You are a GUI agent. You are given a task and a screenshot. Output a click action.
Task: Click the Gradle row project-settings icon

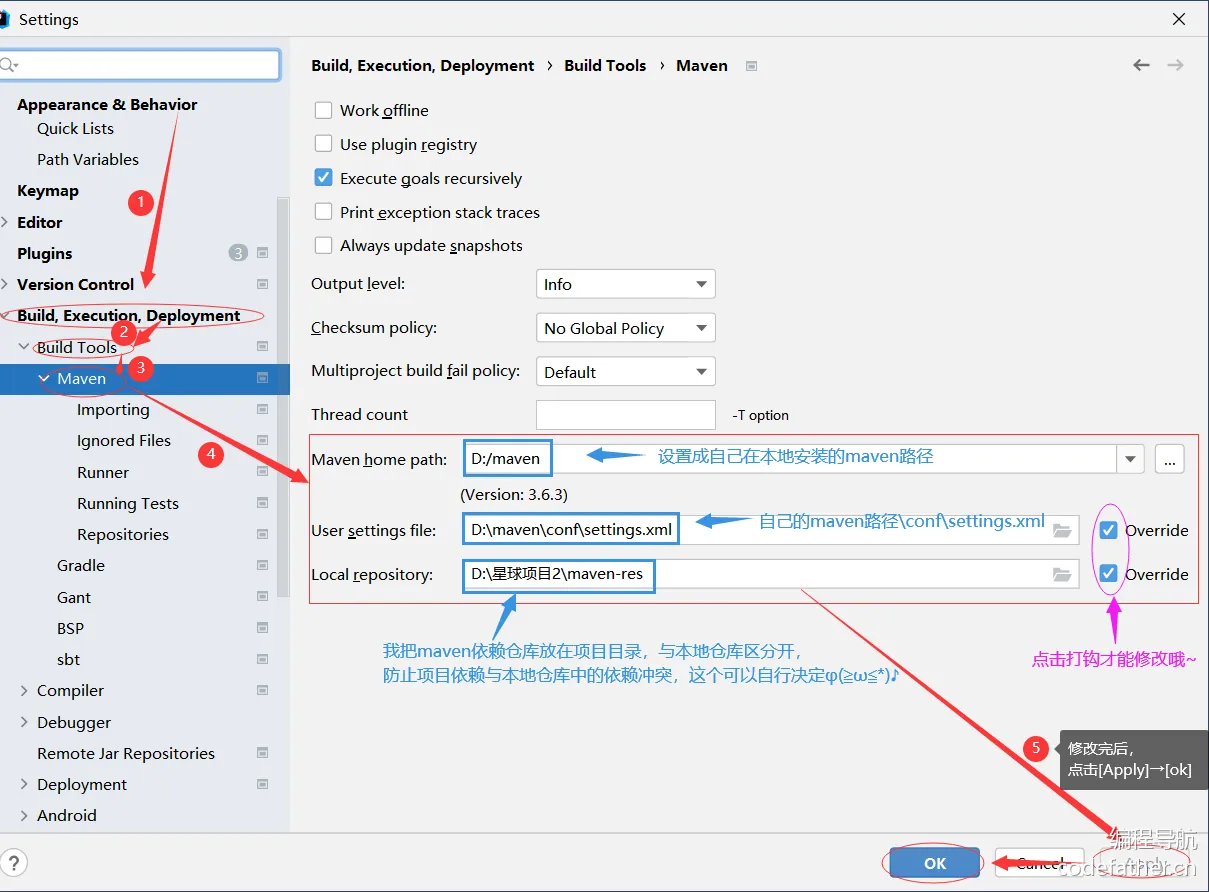click(262, 565)
